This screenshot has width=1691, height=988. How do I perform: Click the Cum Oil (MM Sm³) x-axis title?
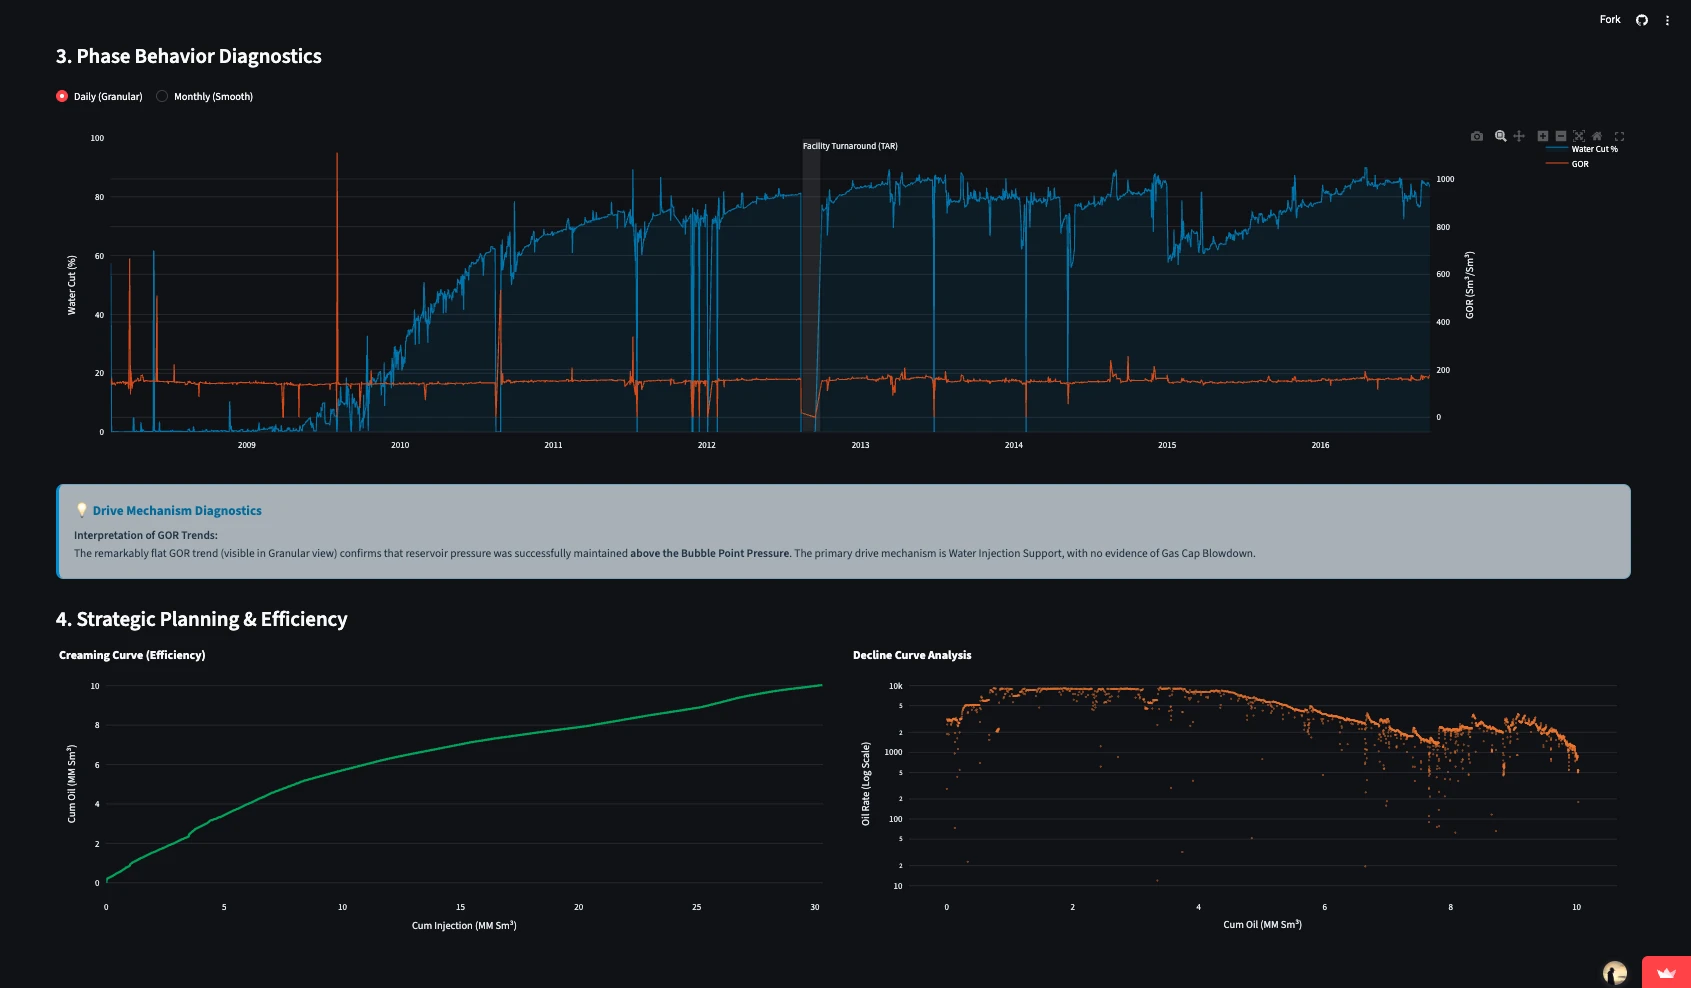pyautogui.click(x=1262, y=925)
